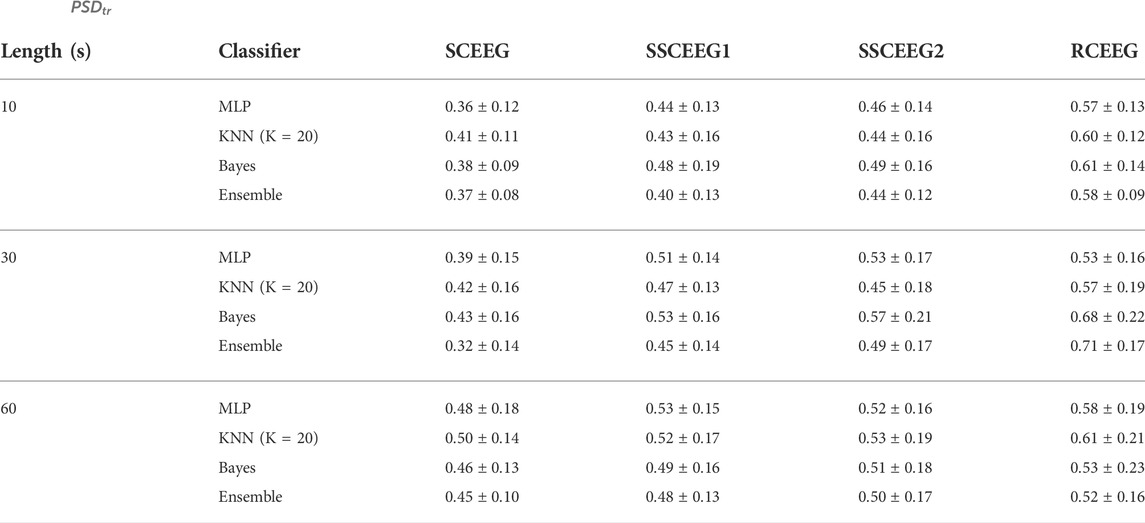Click the KNN (K = 20) entry in the 60 s group
Screen dimensions: 1145x523
tap(268, 438)
